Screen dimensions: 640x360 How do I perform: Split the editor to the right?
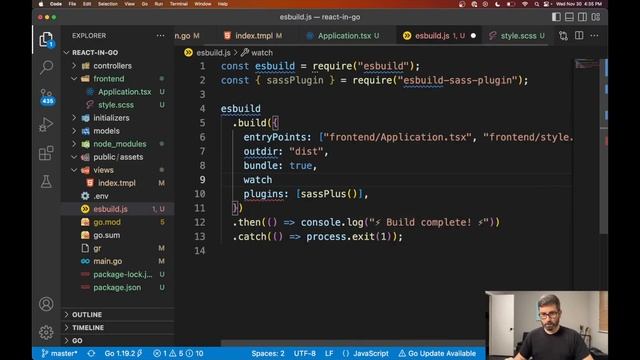coord(579,36)
